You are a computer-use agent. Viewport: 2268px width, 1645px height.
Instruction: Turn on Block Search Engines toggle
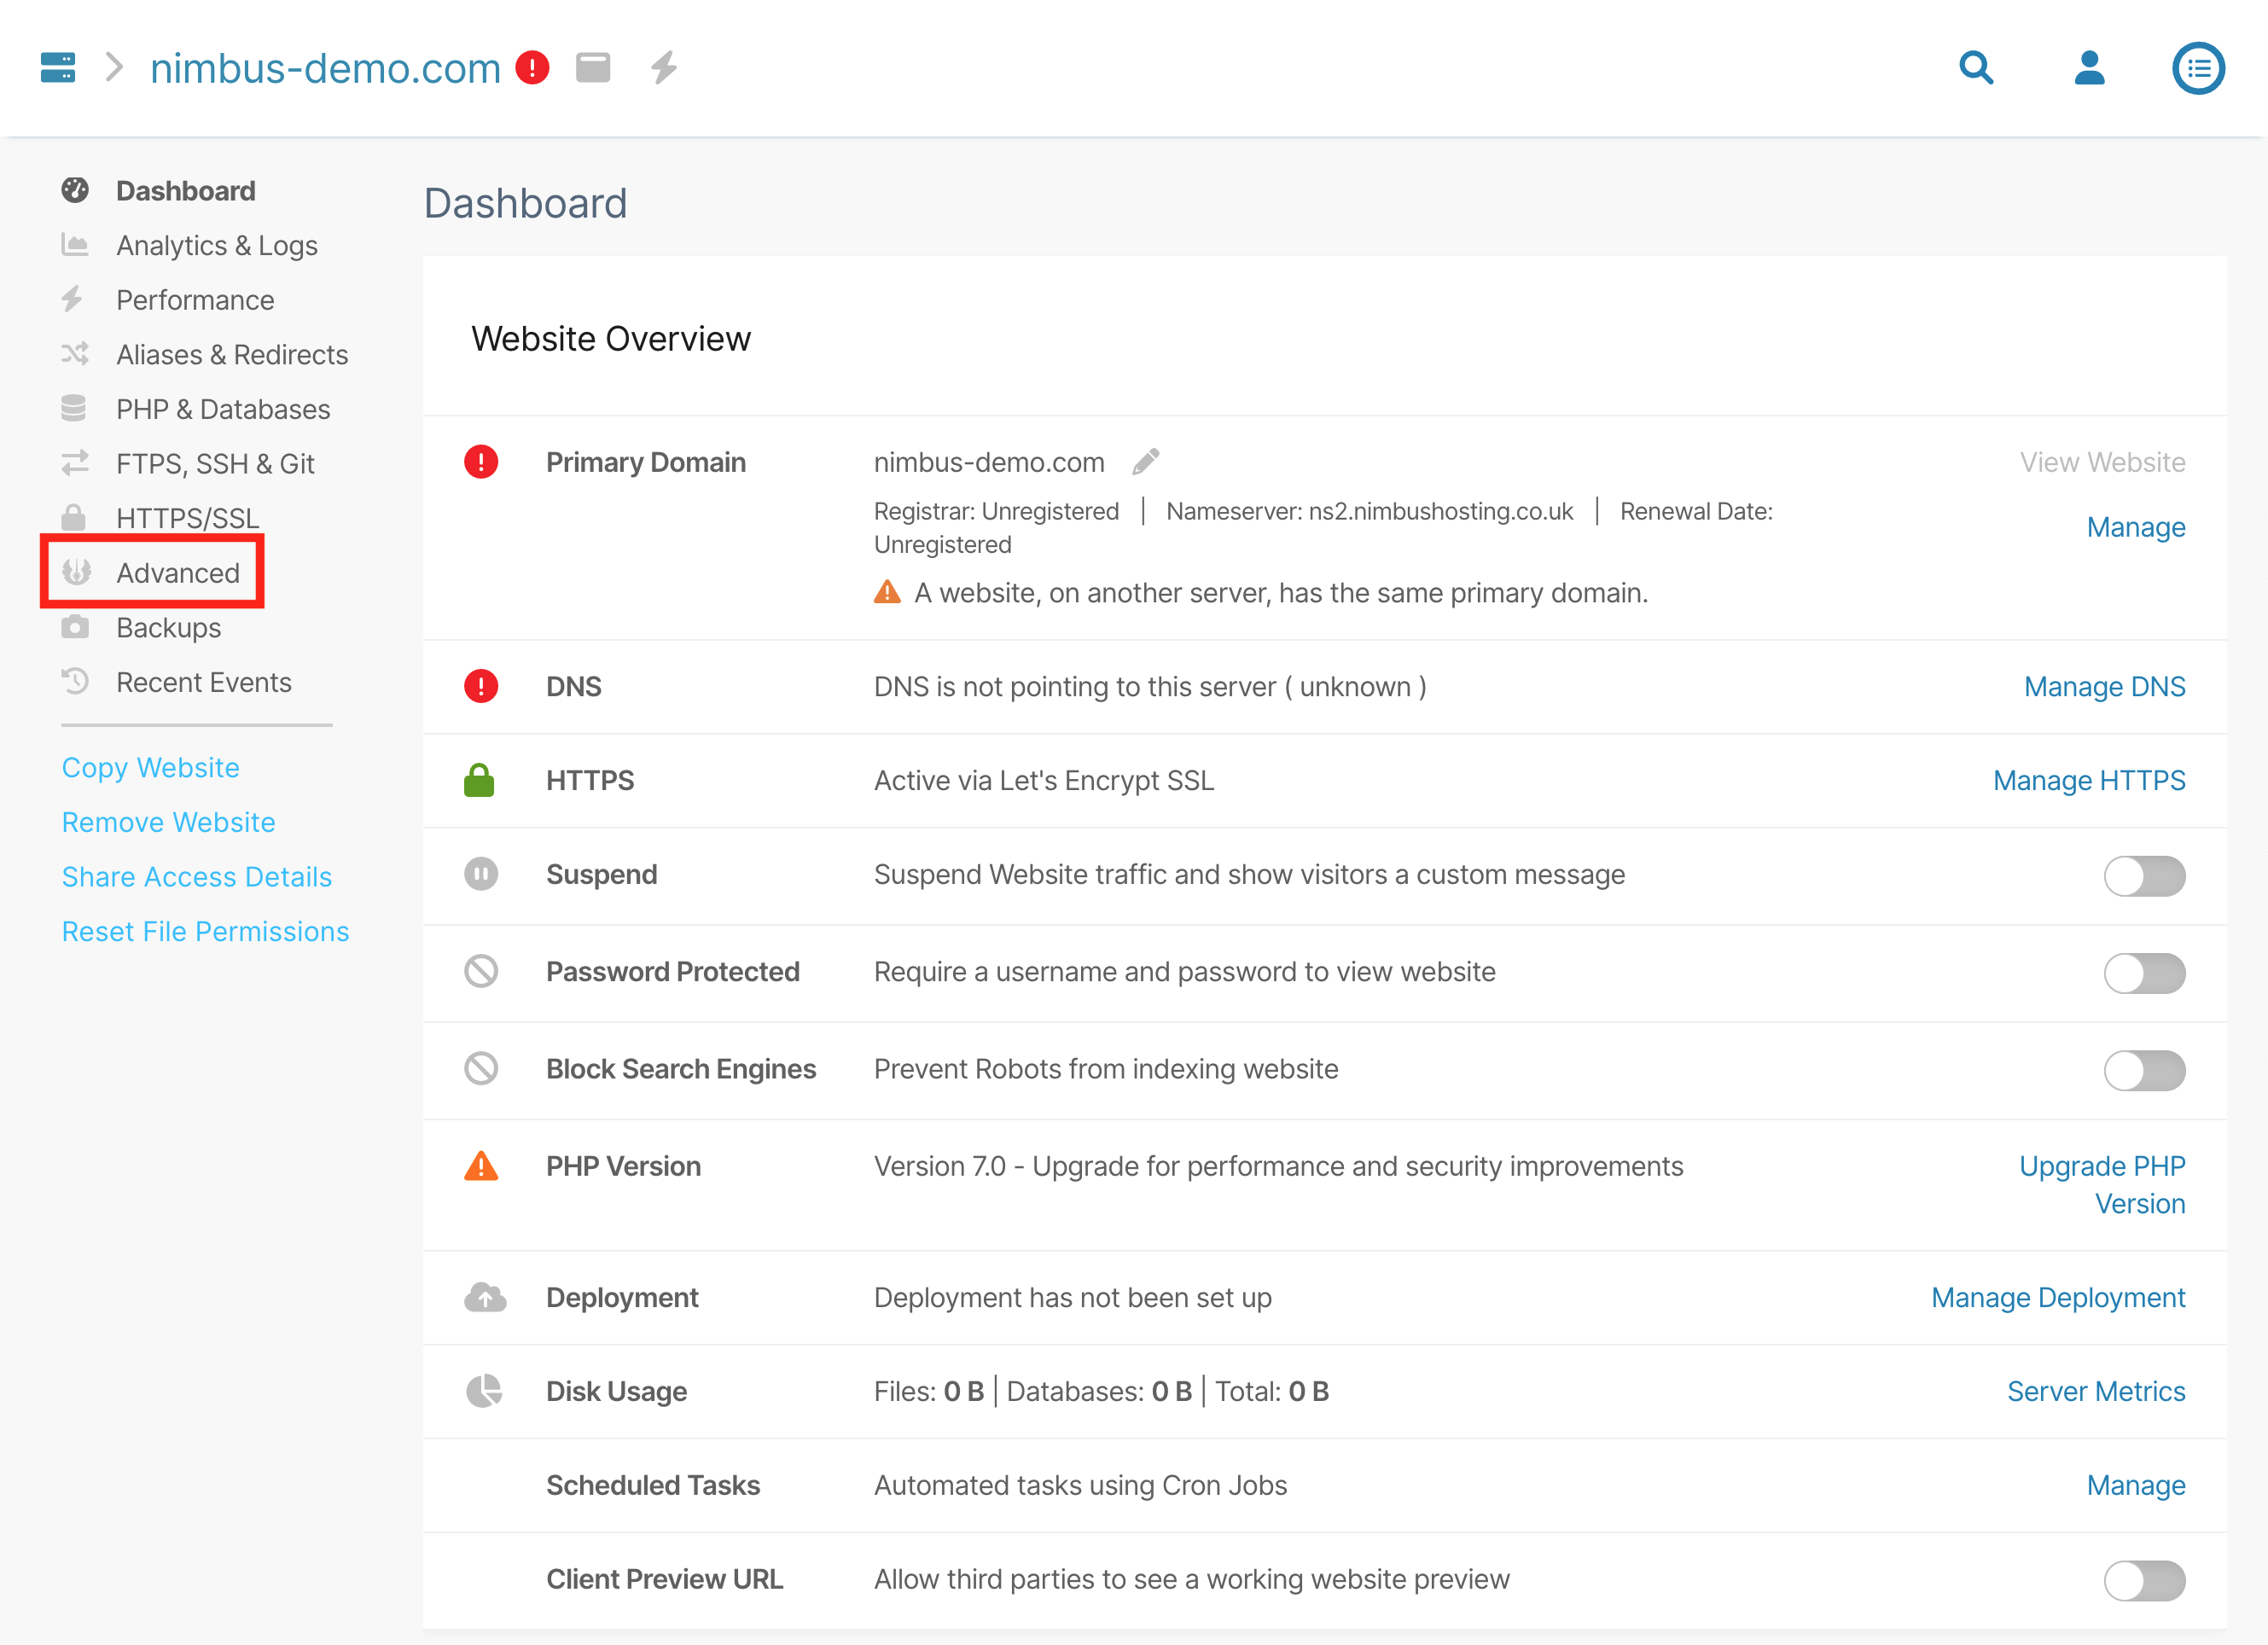(x=2143, y=1069)
